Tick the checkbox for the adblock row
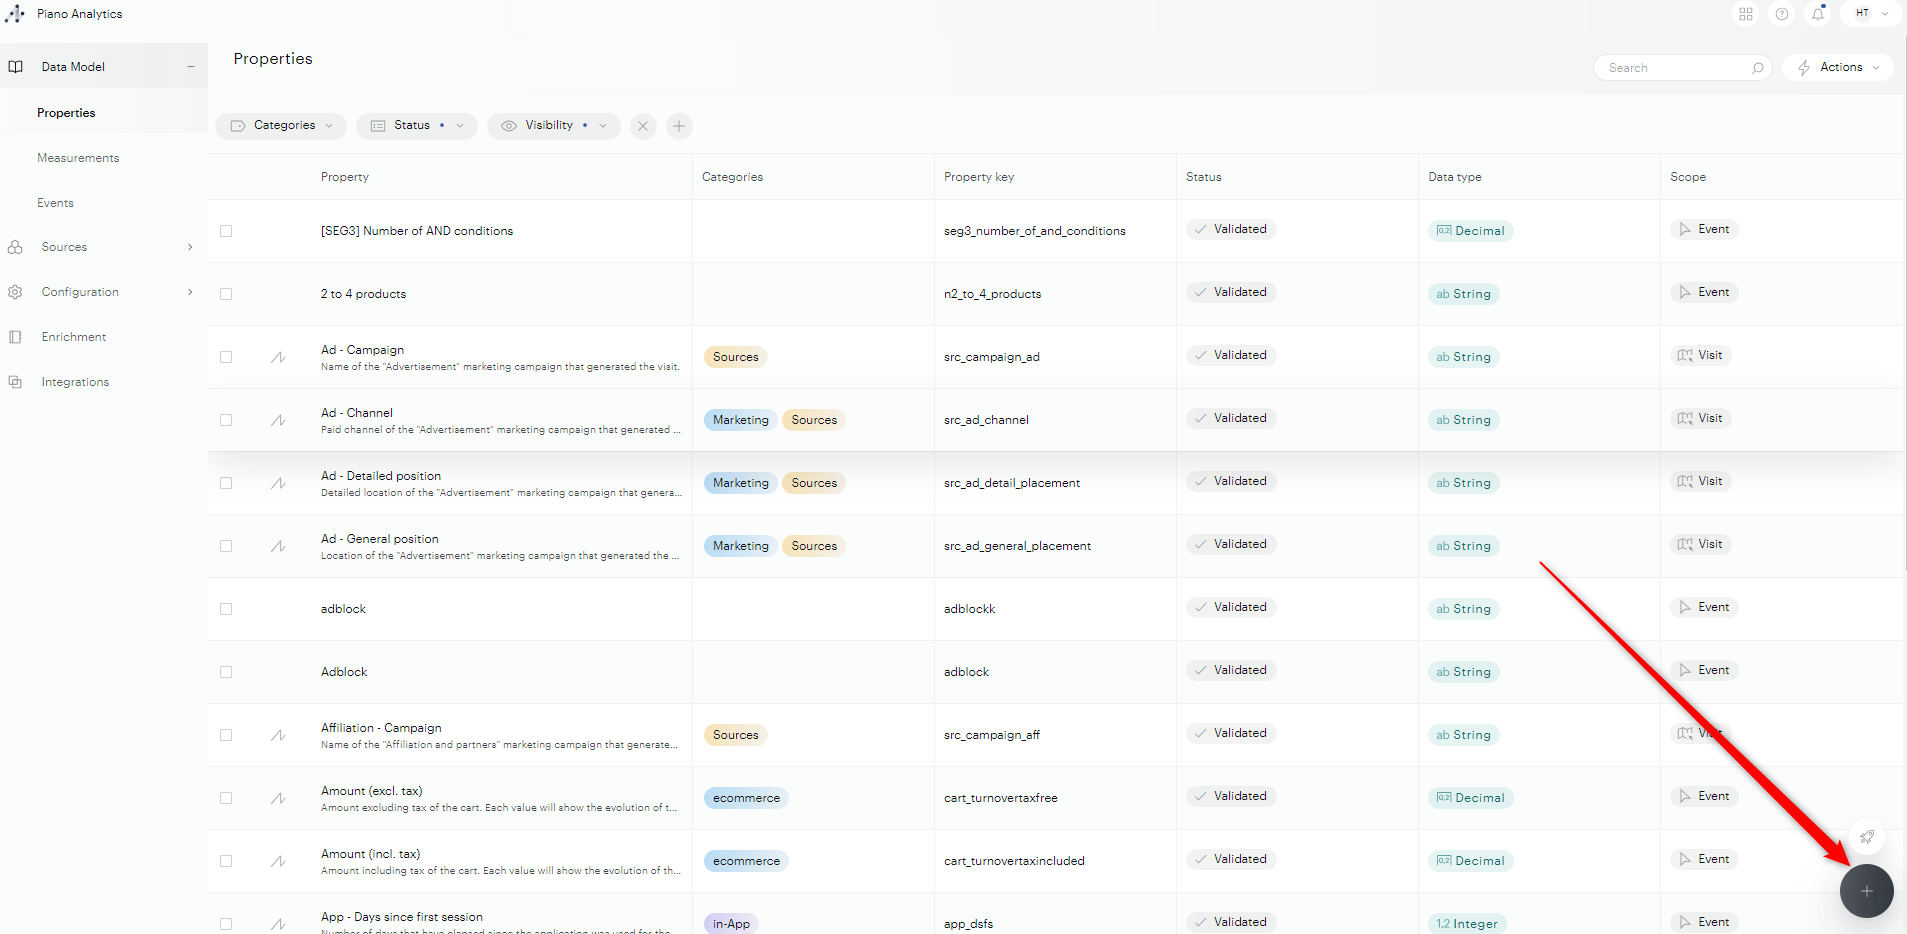 point(226,609)
